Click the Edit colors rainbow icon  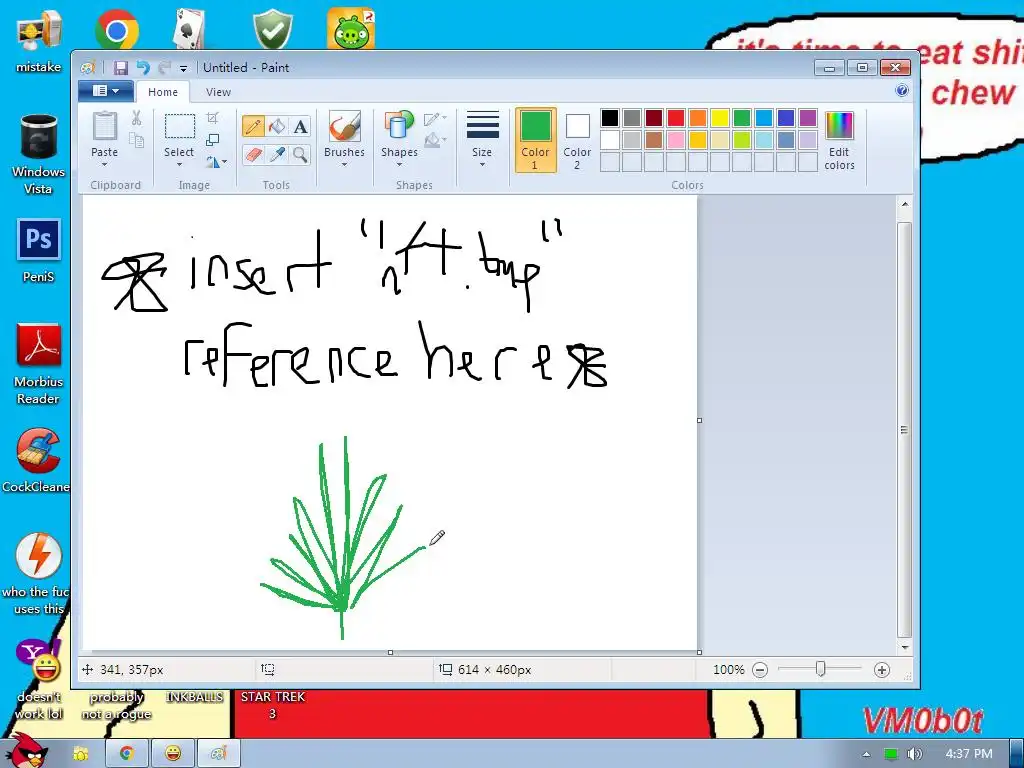click(839, 125)
